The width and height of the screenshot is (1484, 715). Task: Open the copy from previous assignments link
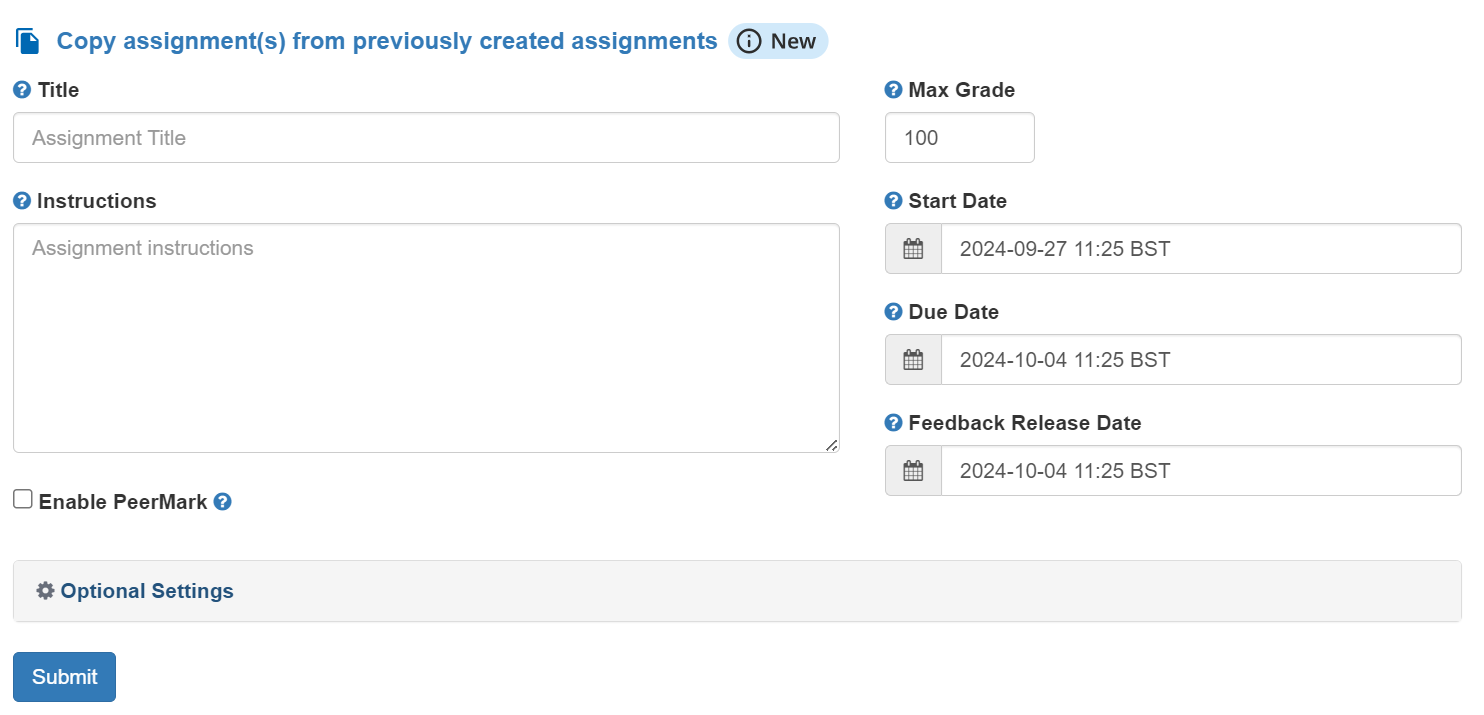click(x=386, y=41)
